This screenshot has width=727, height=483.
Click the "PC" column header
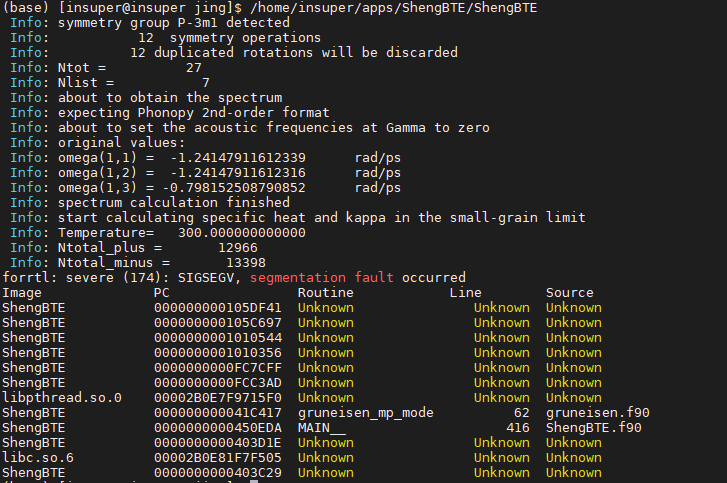pos(162,293)
